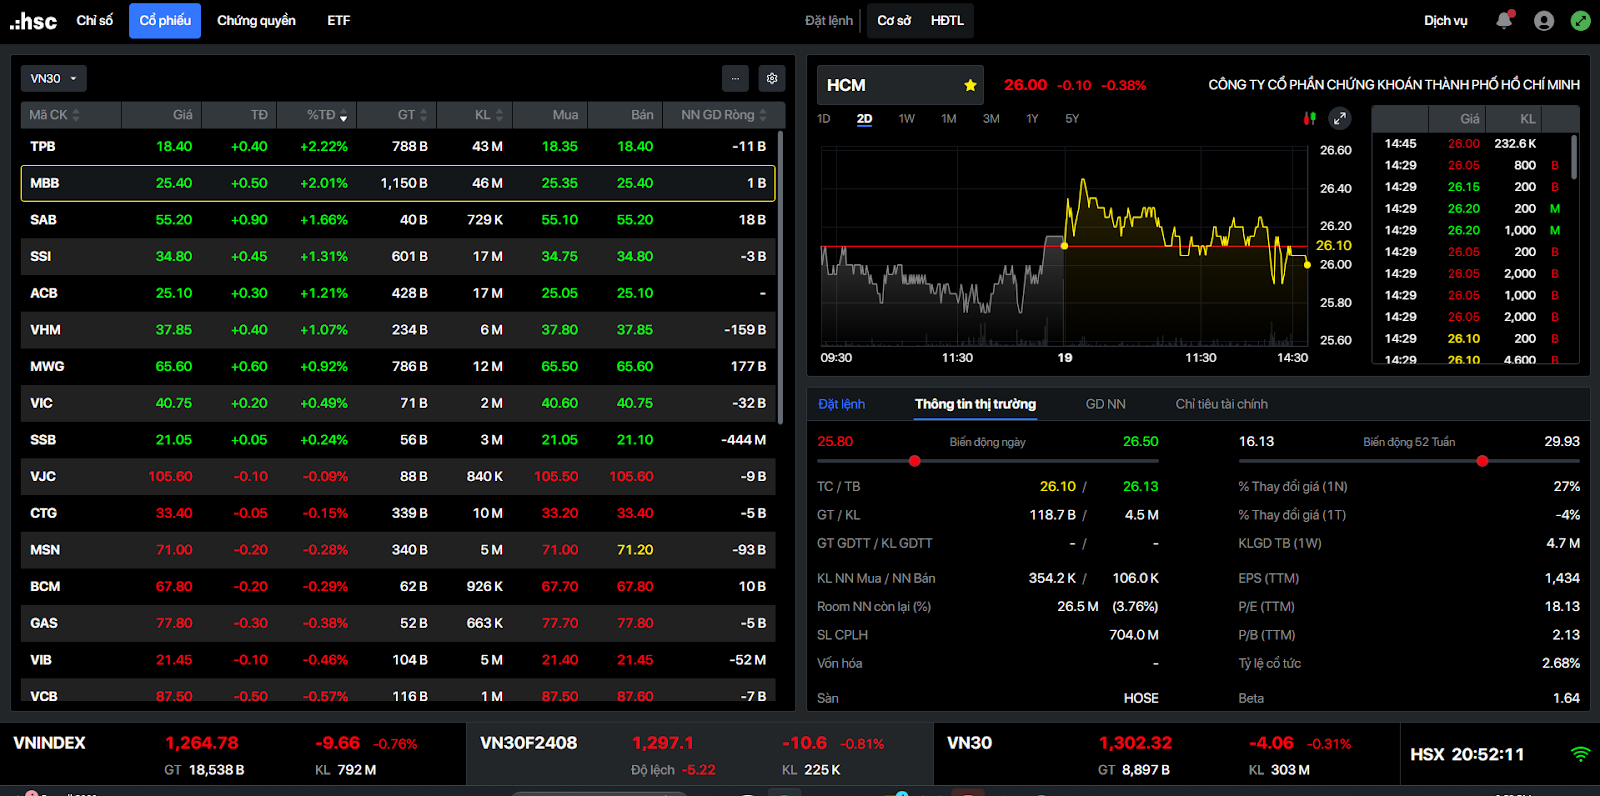The width and height of the screenshot is (1600, 796).
Task: Go to Chỉ số tab
Action: (95, 20)
